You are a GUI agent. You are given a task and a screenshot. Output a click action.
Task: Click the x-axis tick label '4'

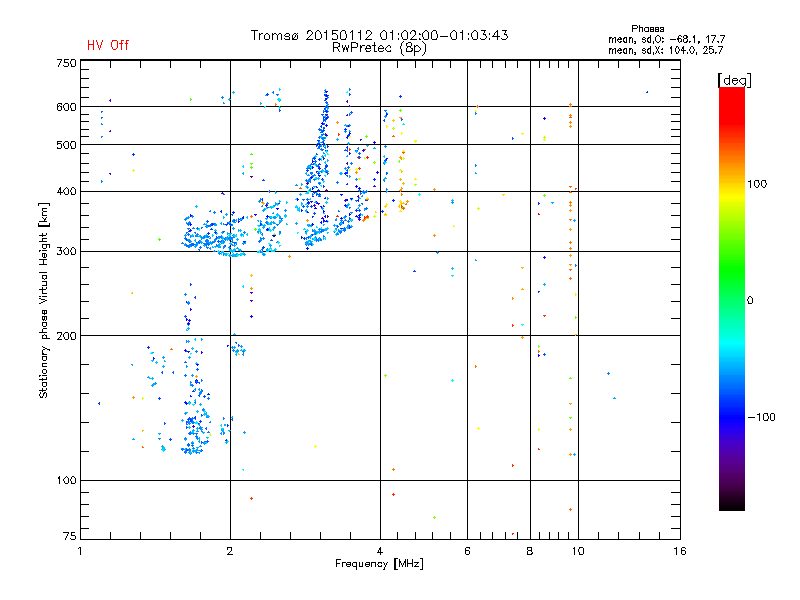[x=380, y=552]
